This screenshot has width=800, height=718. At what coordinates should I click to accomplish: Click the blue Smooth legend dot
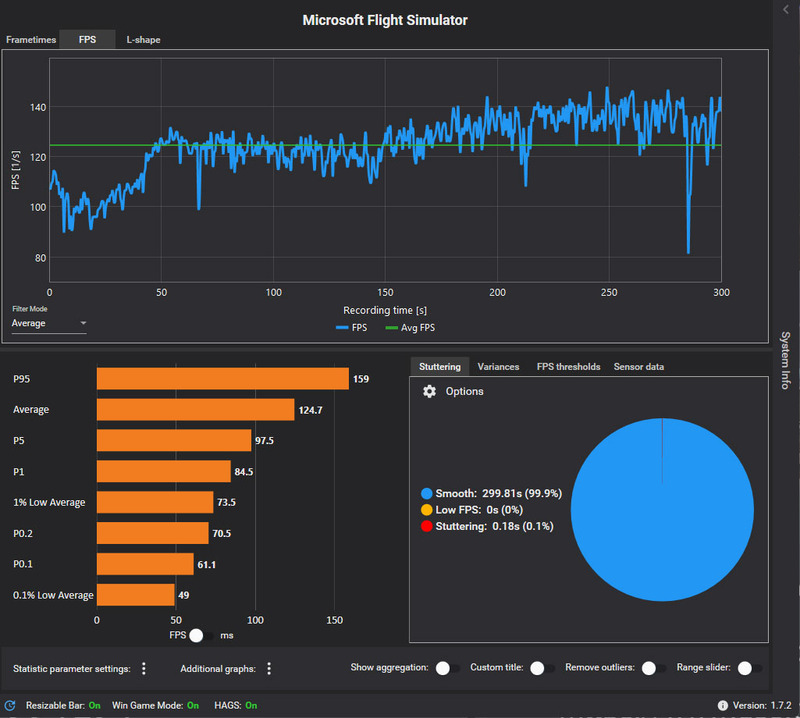click(x=427, y=493)
